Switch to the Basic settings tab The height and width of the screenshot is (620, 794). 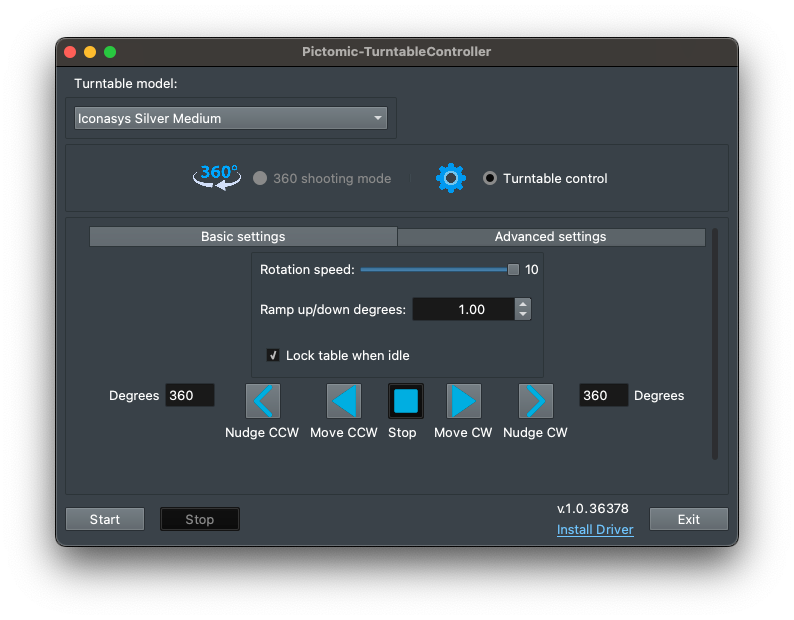point(243,237)
